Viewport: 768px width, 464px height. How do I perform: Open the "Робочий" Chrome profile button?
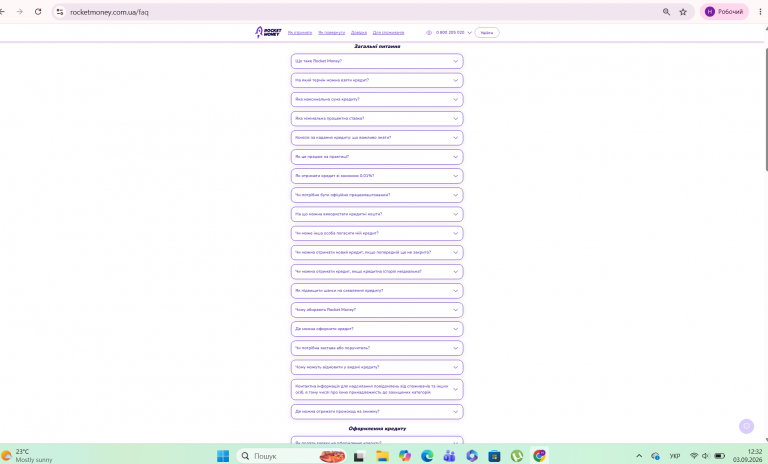(x=724, y=12)
